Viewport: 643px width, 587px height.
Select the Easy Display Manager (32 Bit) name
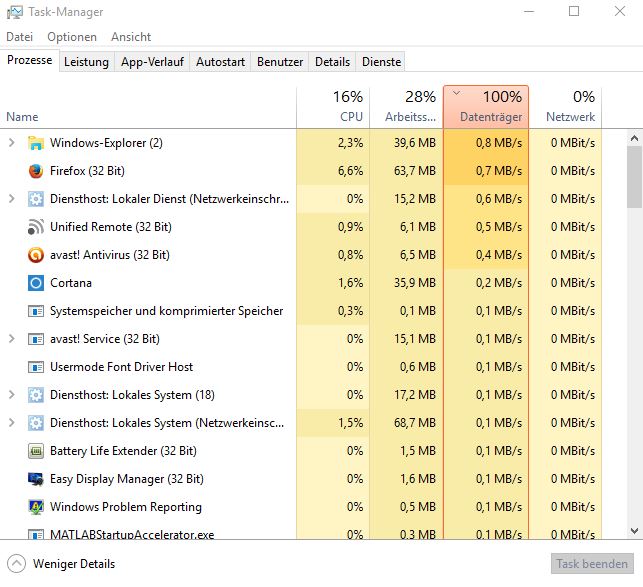(x=127, y=479)
